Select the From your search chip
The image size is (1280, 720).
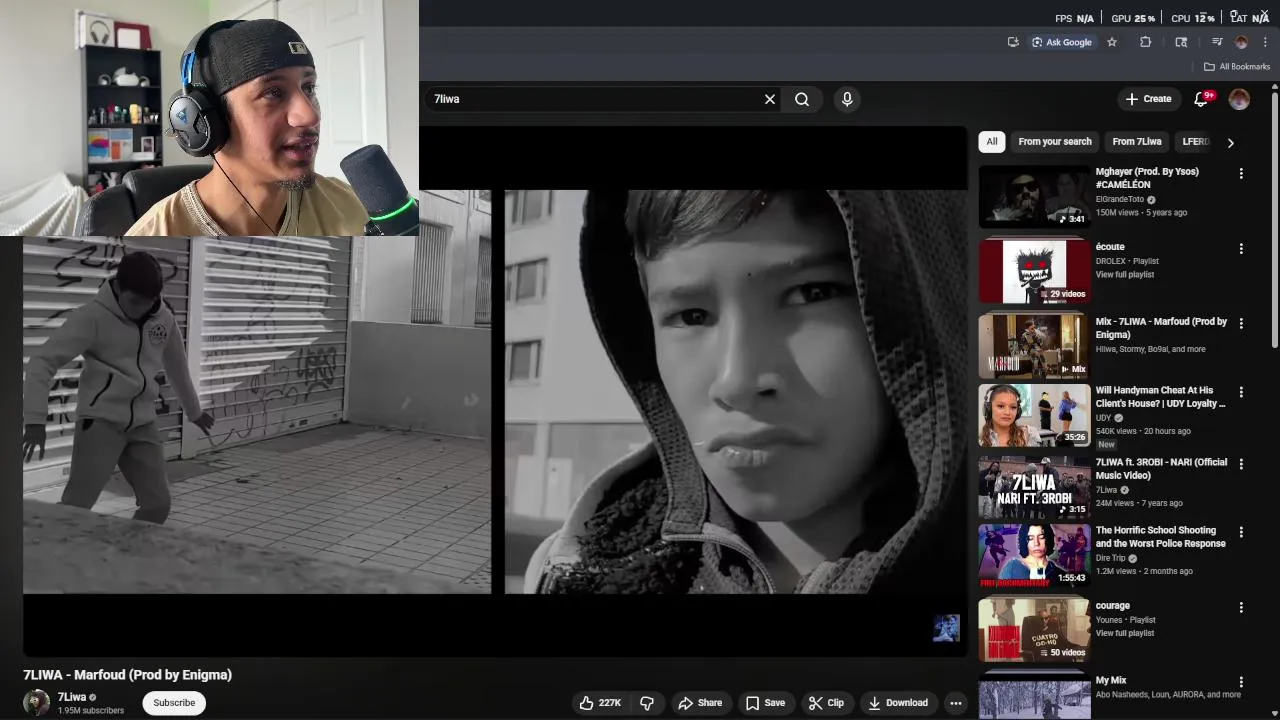click(1055, 142)
